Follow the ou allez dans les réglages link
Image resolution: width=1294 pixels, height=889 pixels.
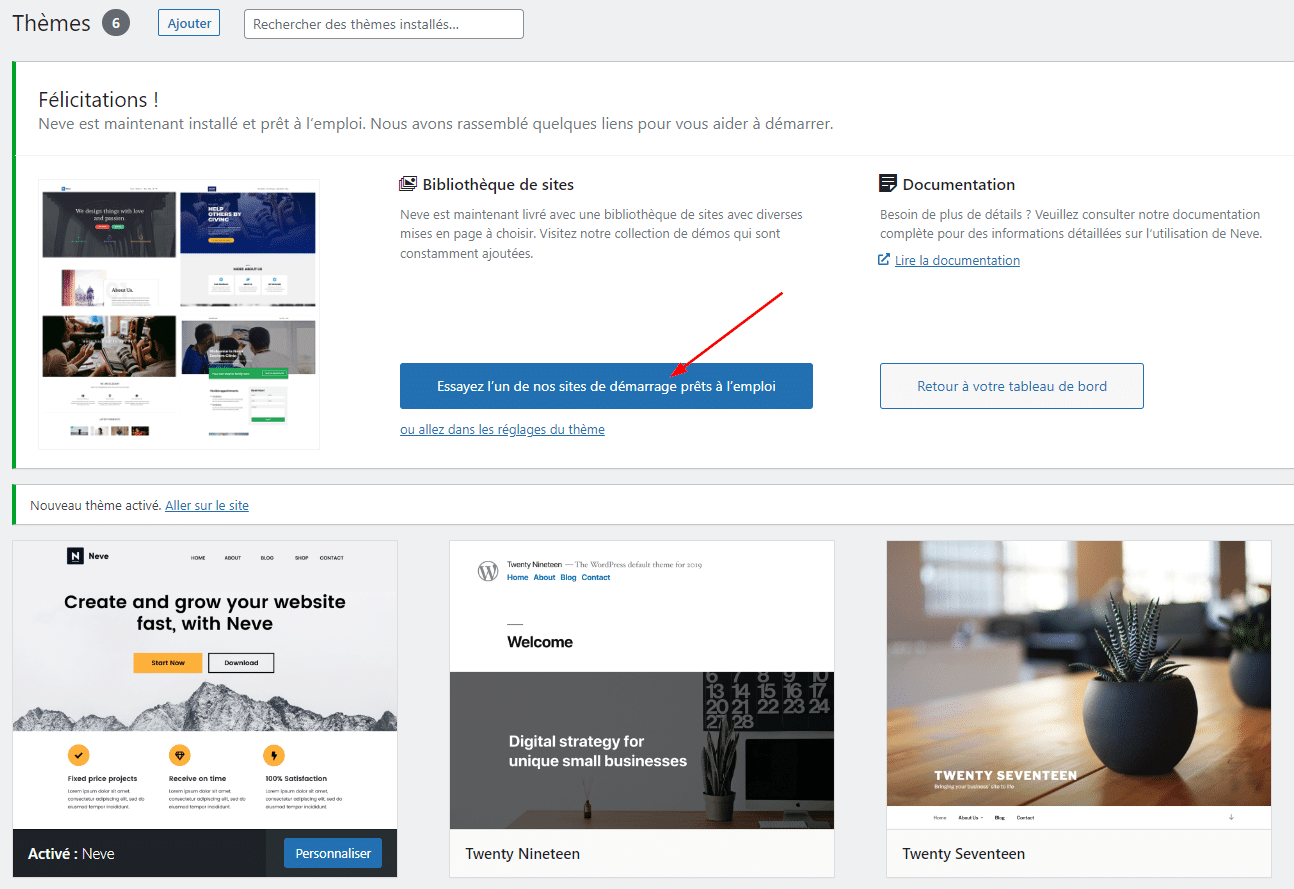tap(502, 429)
